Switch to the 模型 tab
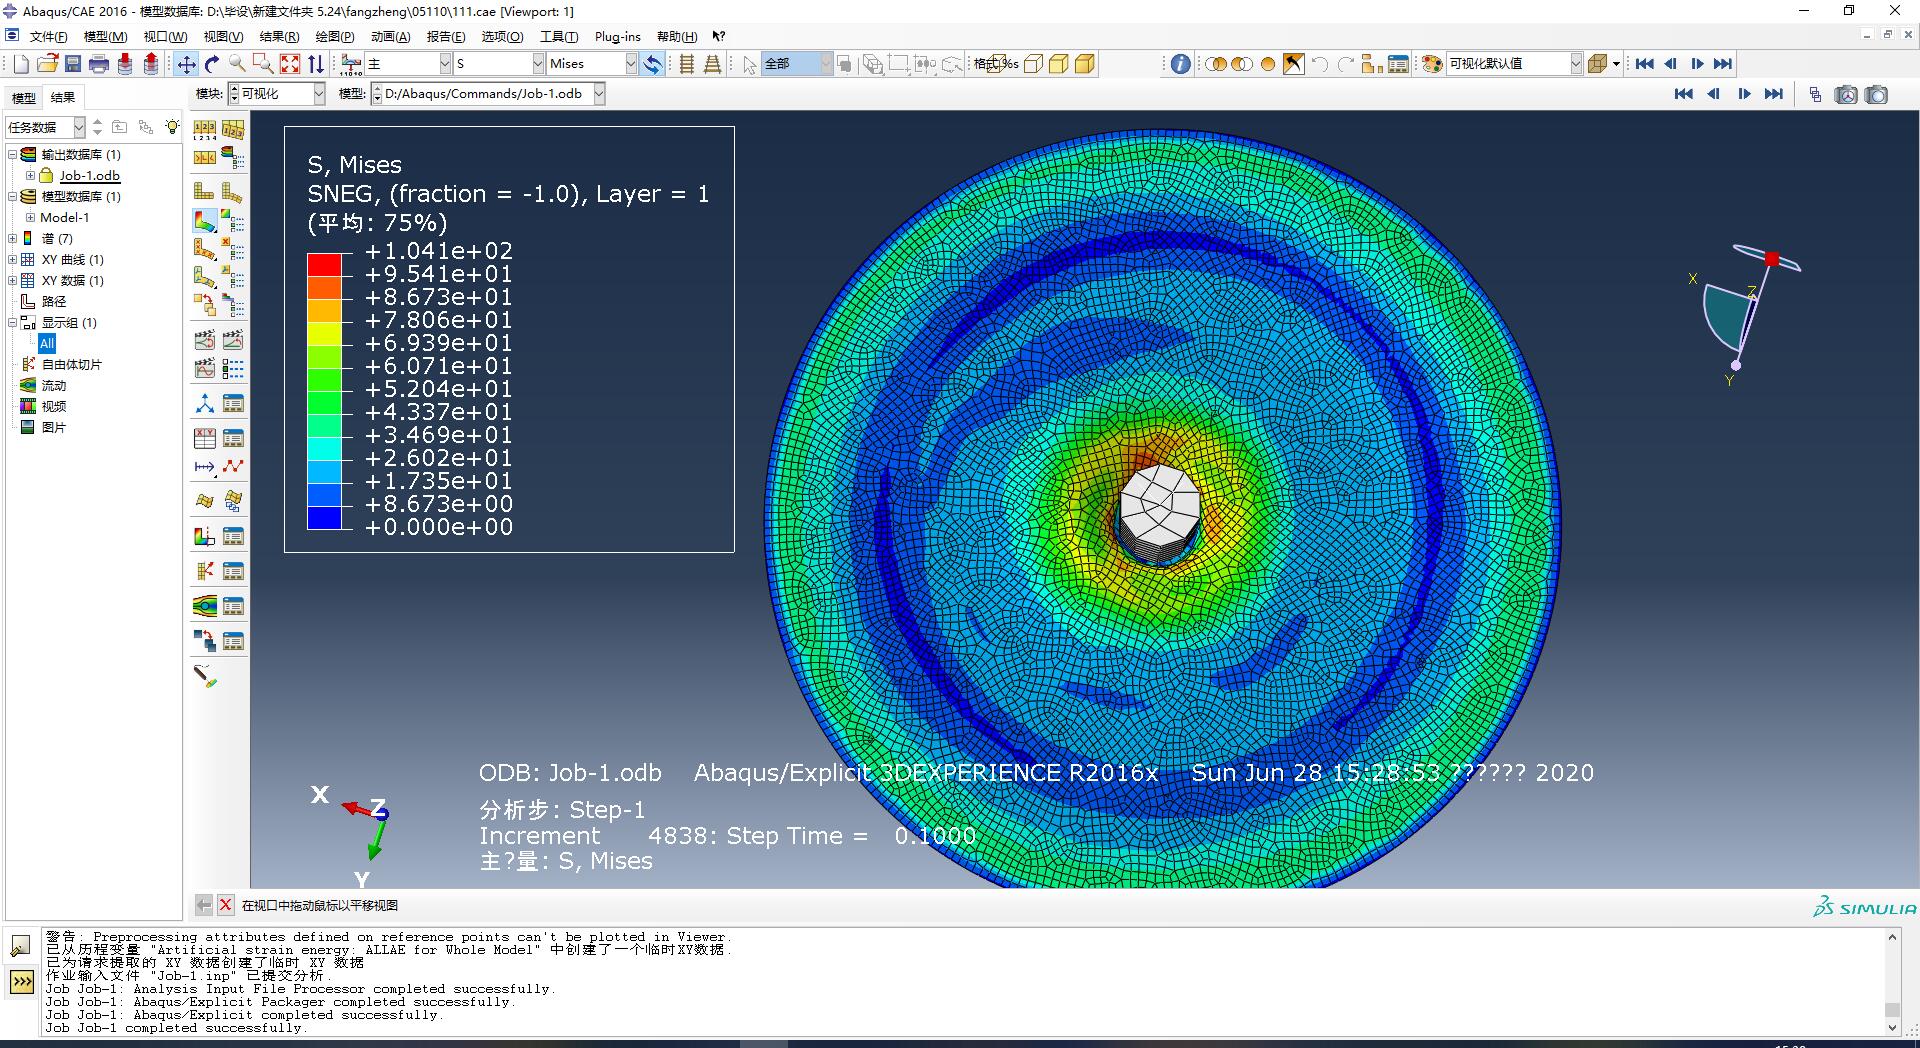This screenshot has height=1048, width=1920. point(23,98)
